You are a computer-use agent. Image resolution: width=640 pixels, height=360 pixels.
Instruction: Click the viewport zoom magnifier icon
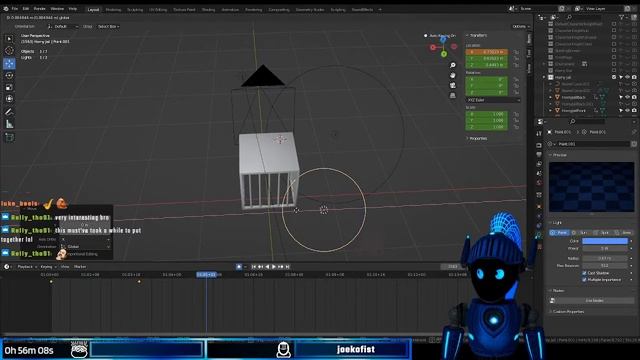tap(453, 65)
